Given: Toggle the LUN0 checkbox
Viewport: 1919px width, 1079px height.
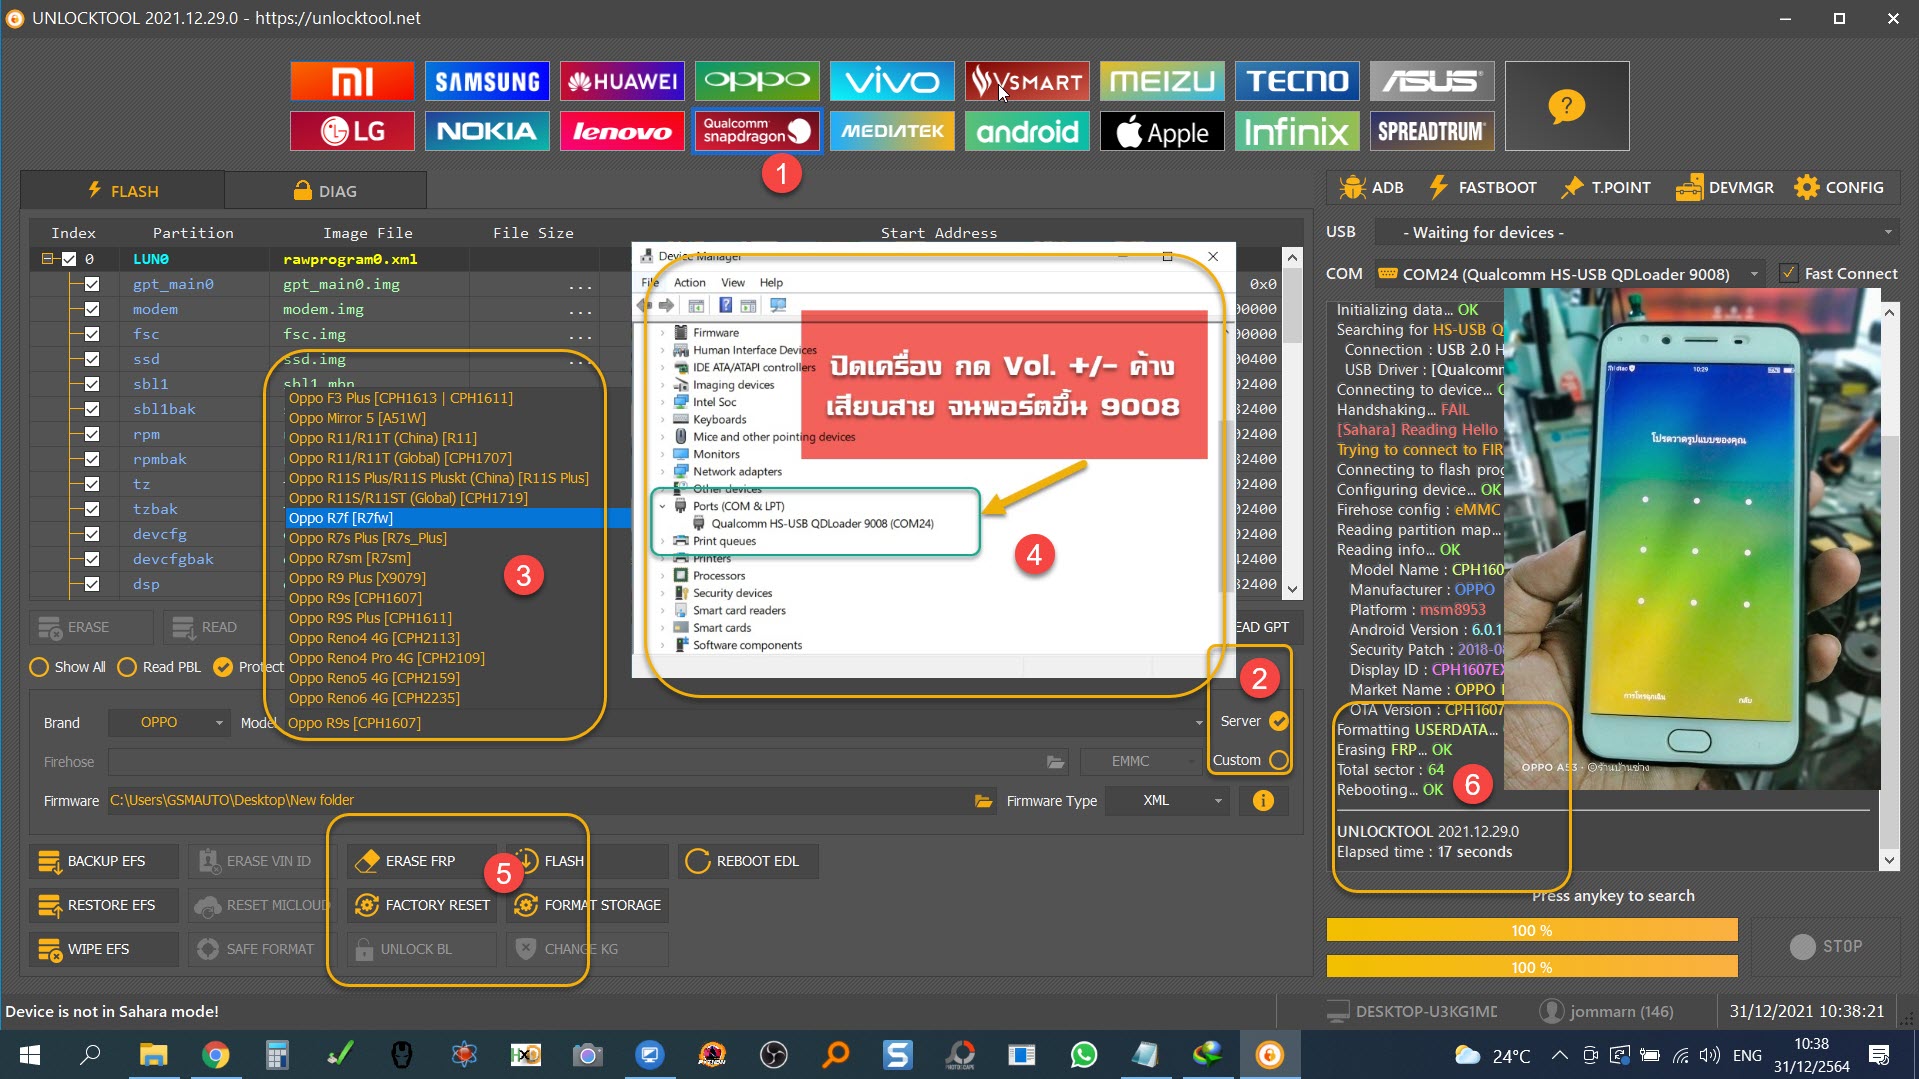Looking at the screenshot, I should tap(69, 259).
